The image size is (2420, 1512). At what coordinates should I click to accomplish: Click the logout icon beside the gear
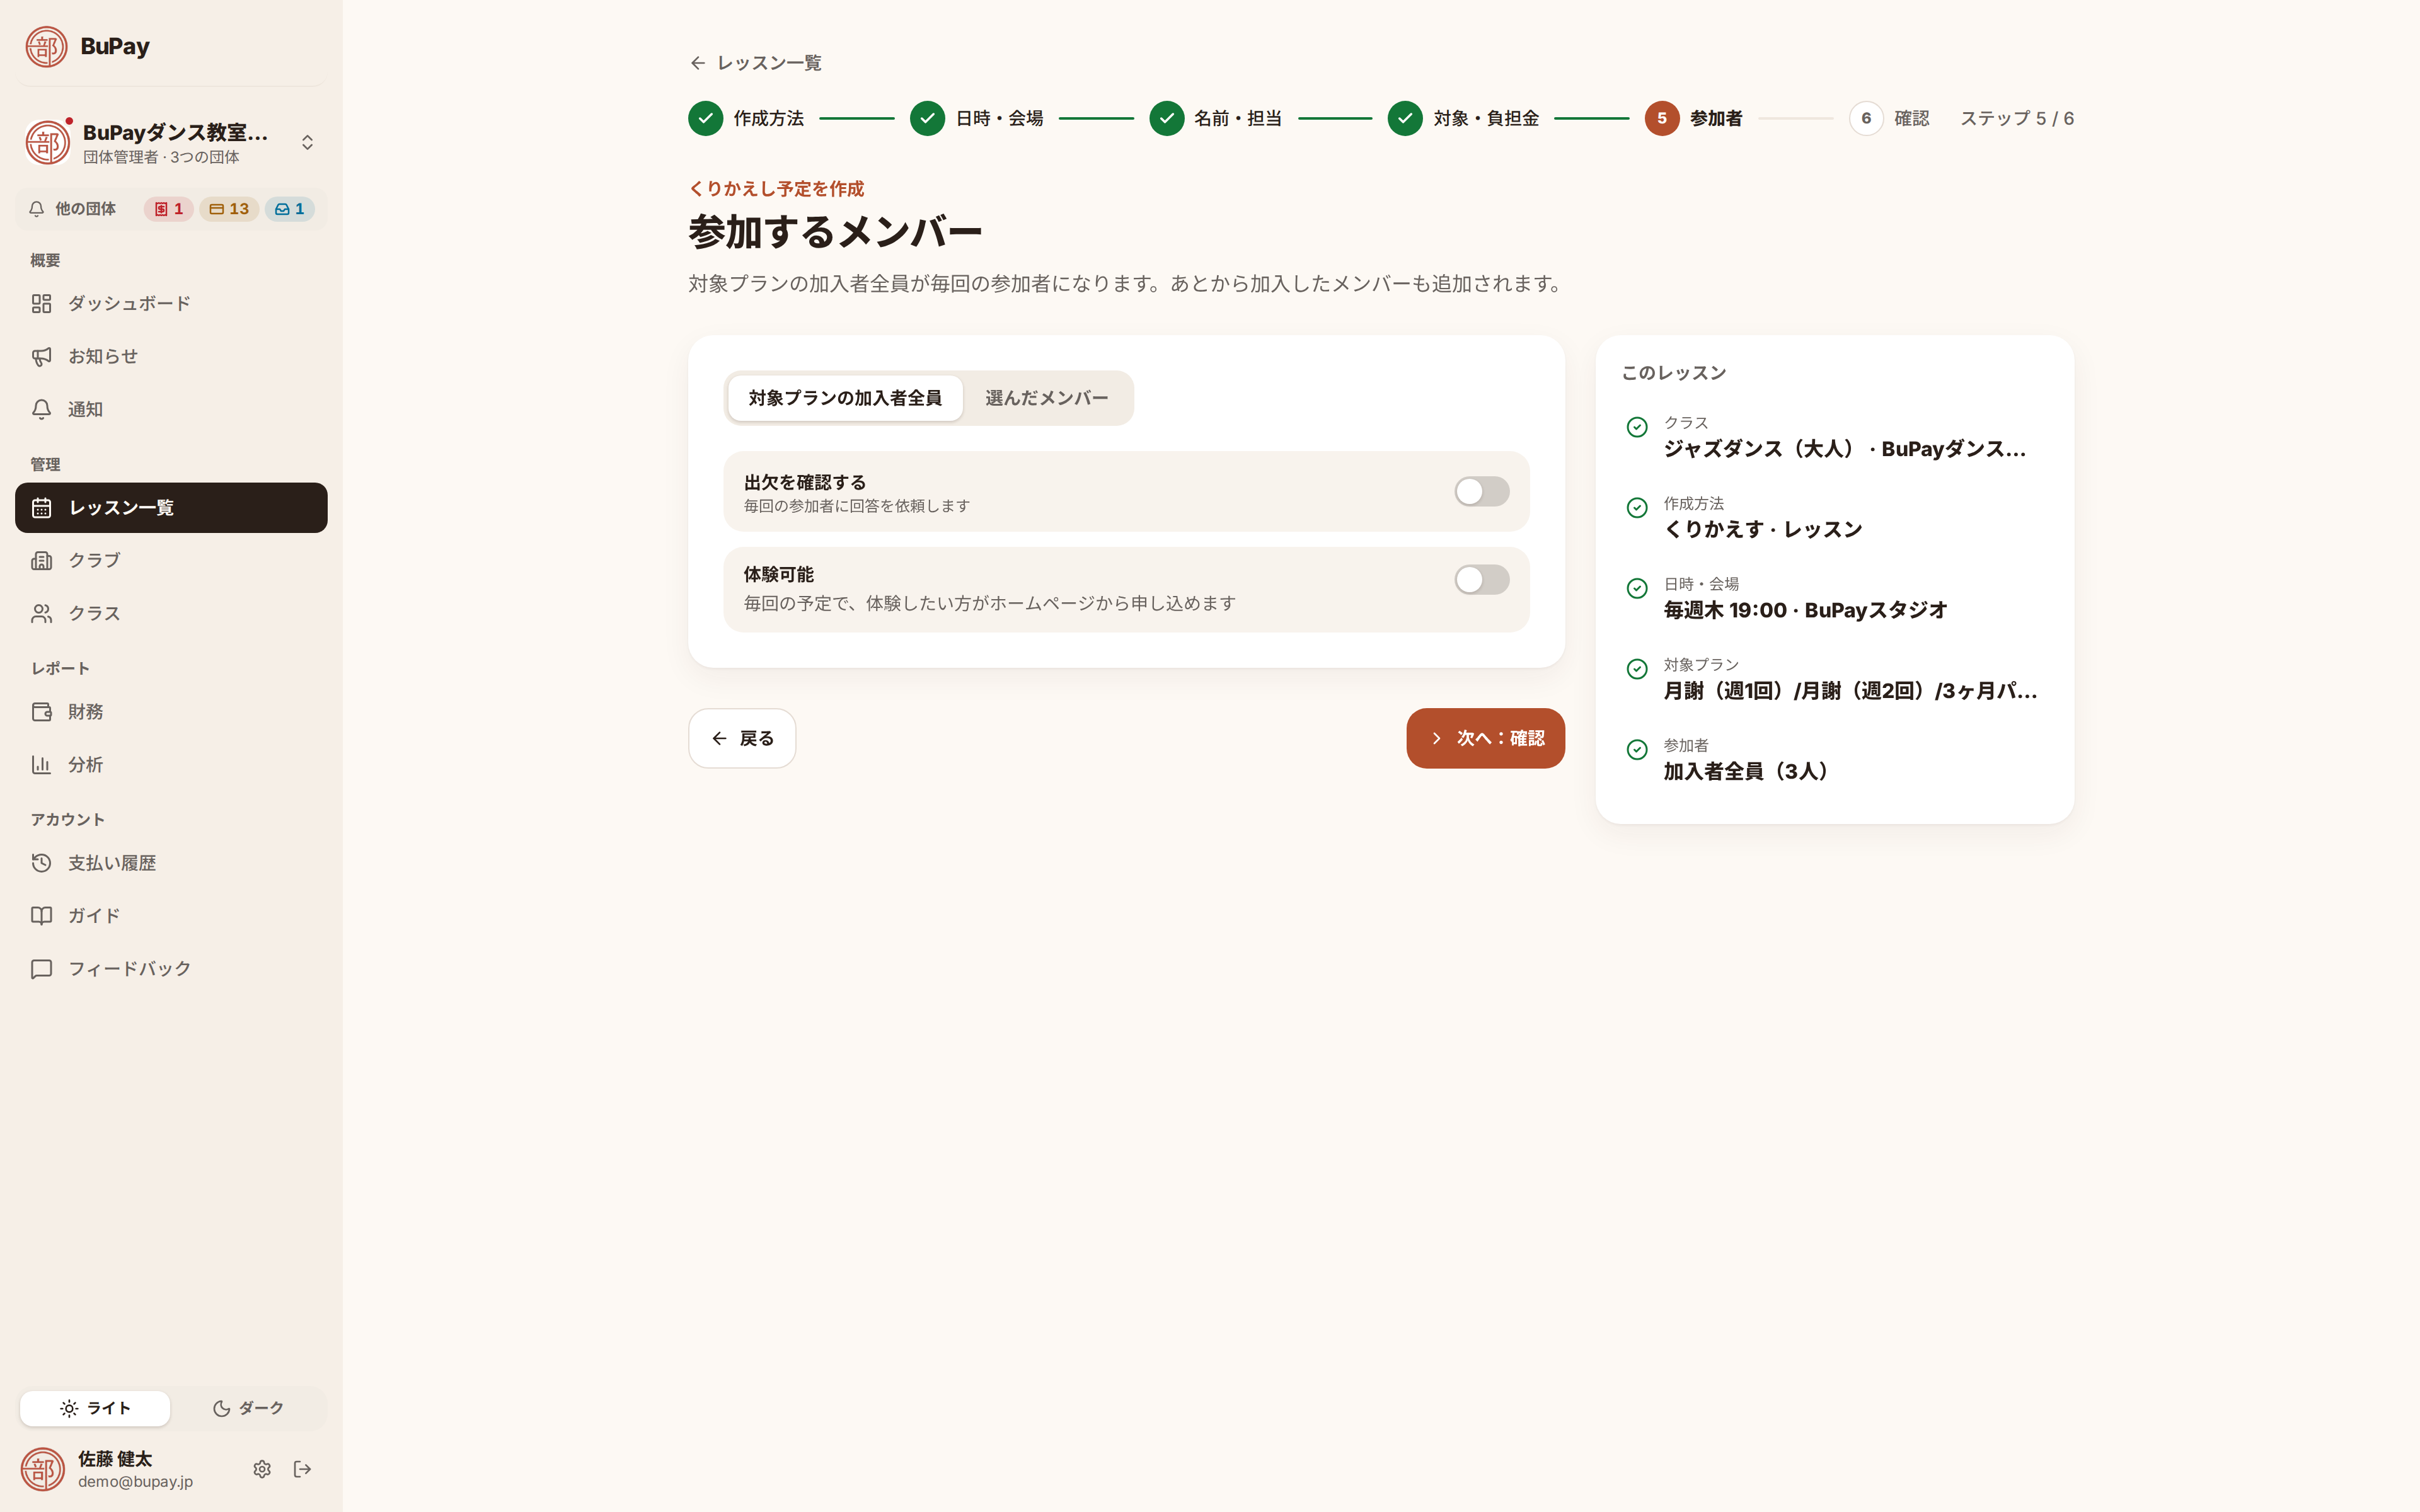303,1469
